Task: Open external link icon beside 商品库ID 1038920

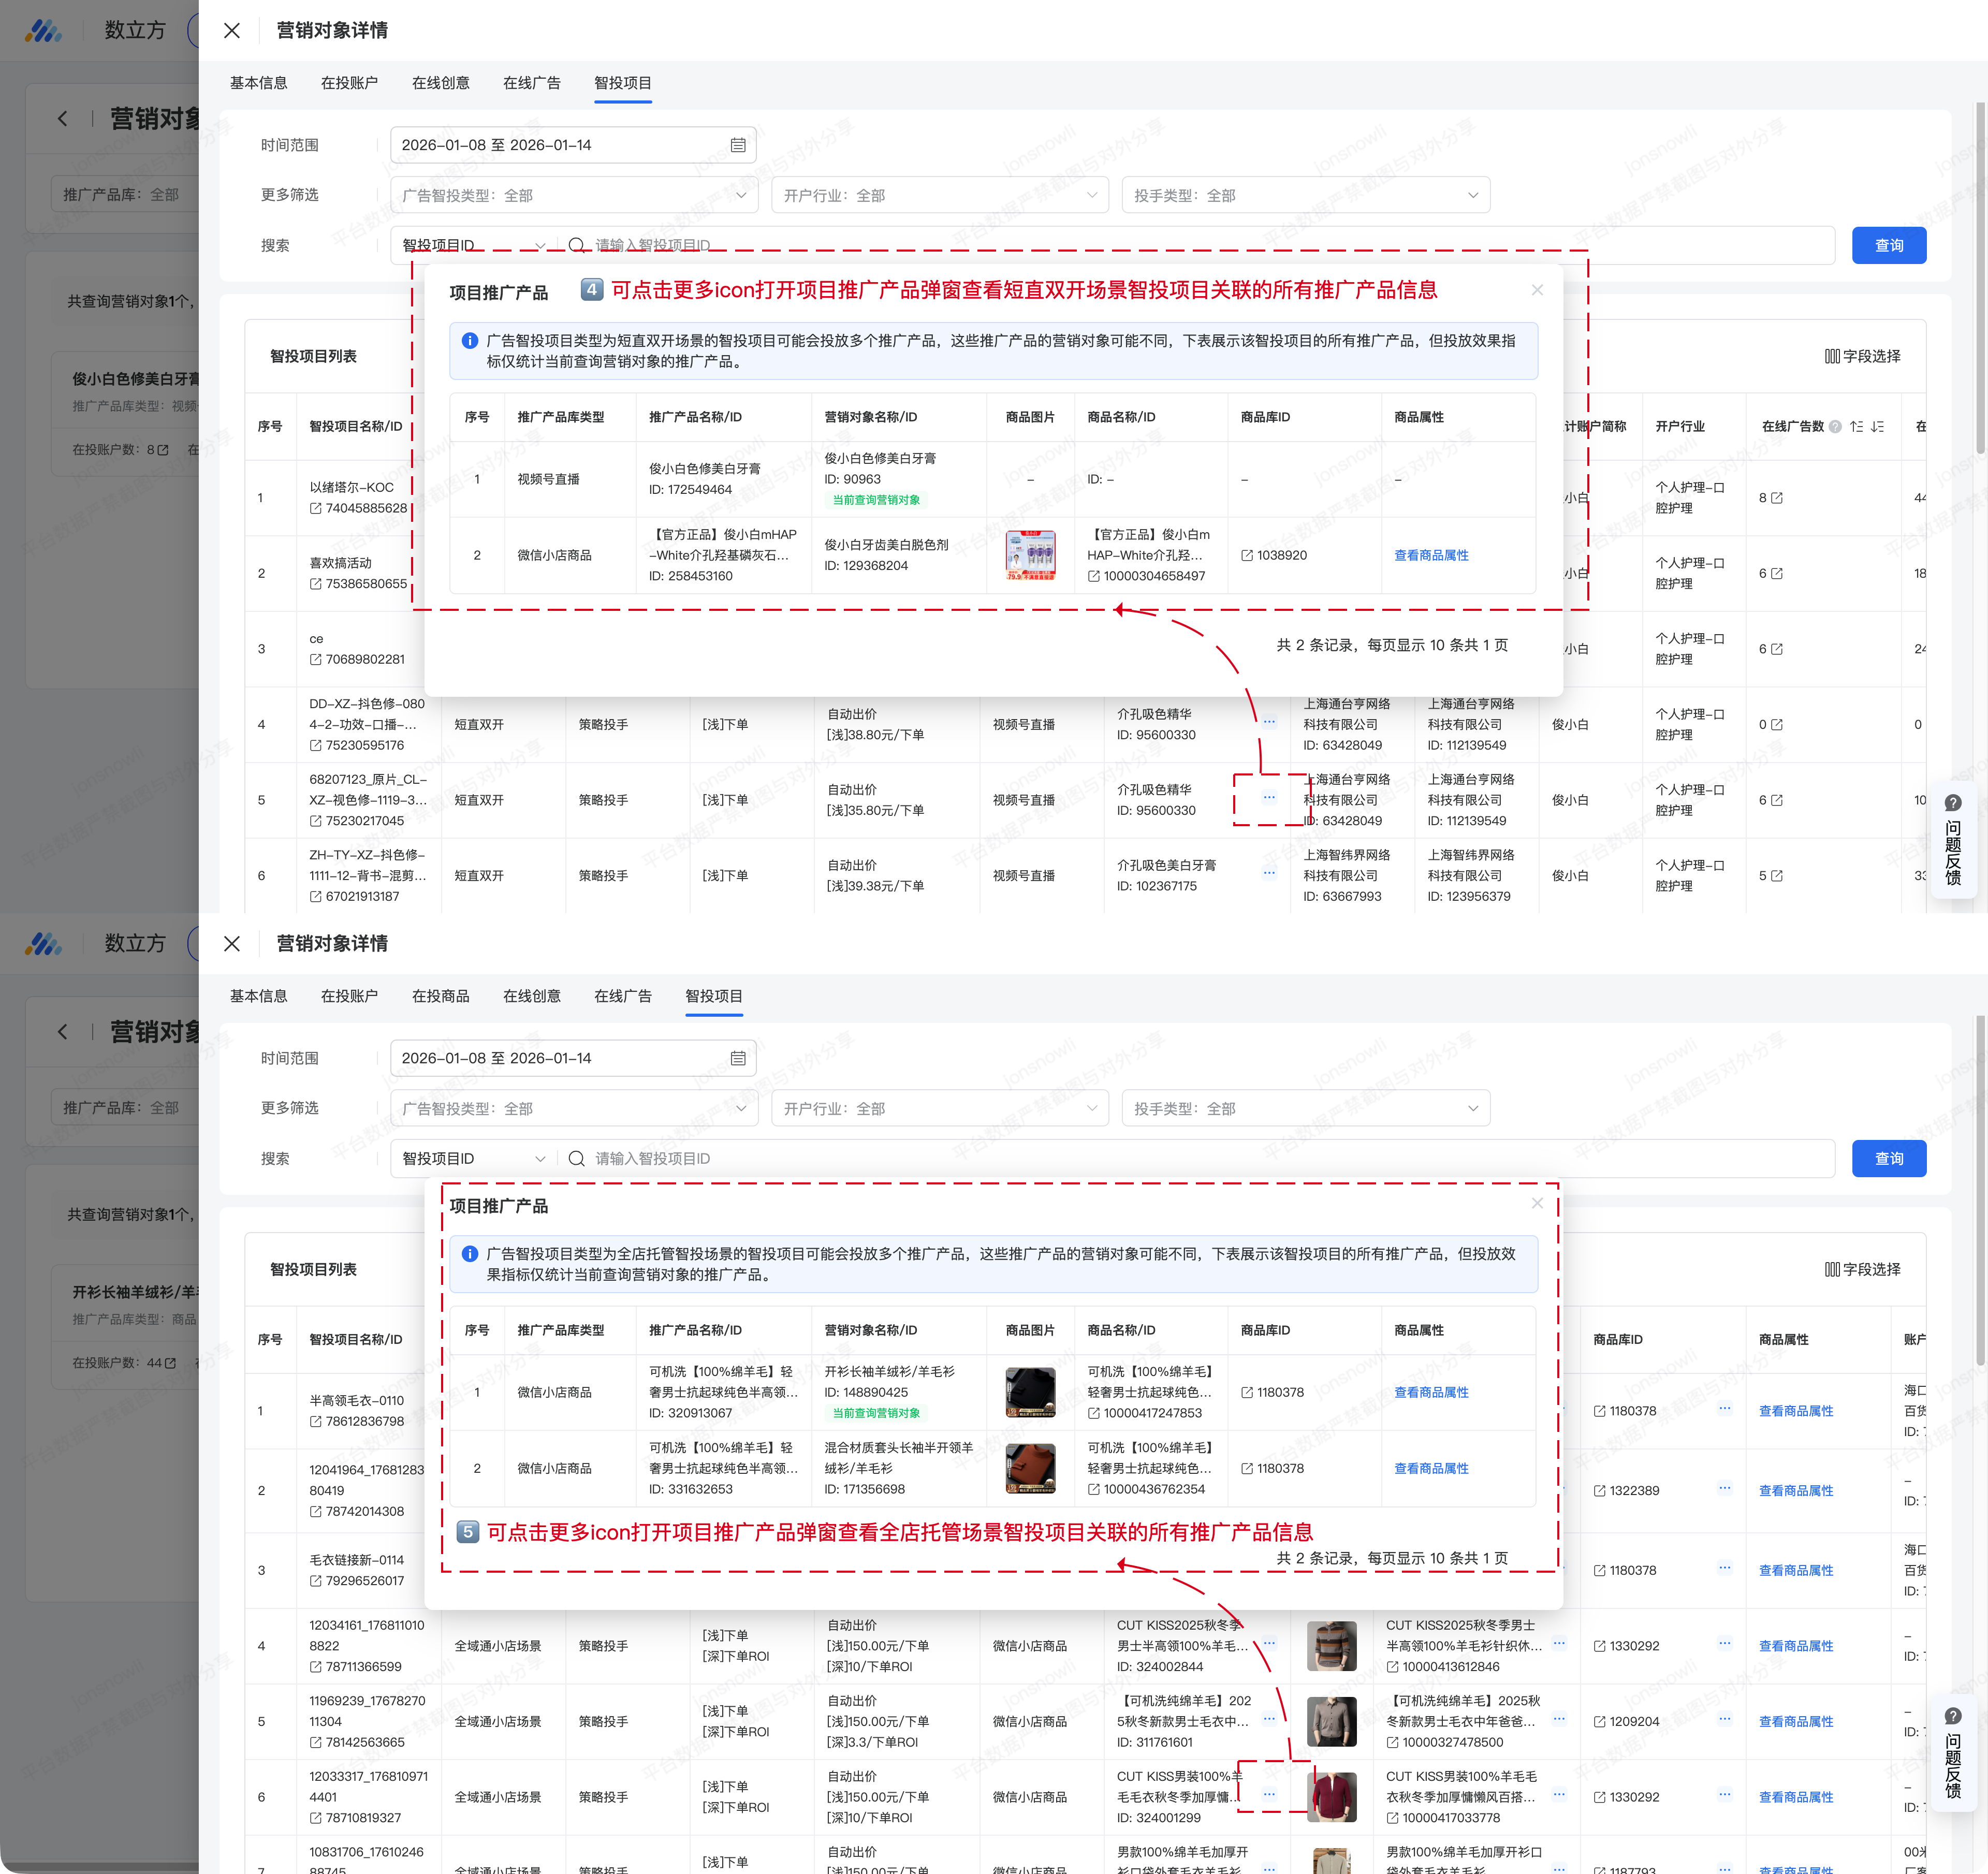Action: point(1247,556)
